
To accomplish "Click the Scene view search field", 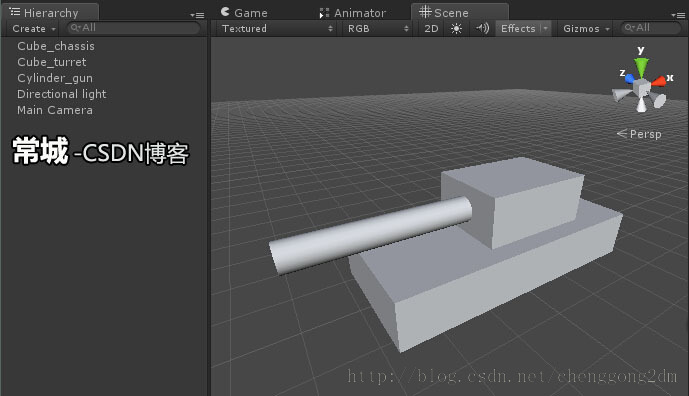I will pyautogui.click(x=650, y=28).
